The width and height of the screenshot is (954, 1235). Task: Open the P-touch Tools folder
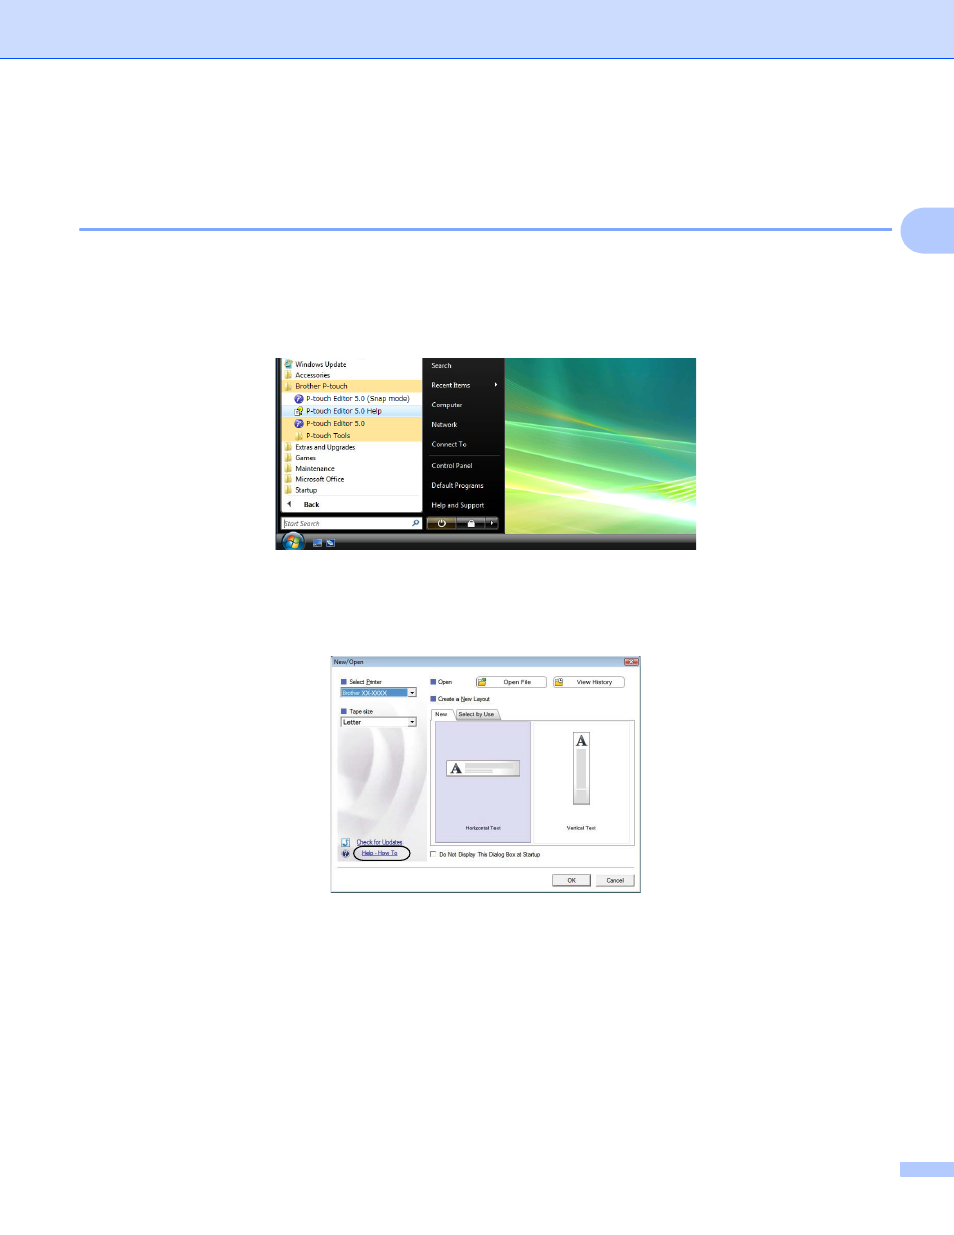point(328,436)
